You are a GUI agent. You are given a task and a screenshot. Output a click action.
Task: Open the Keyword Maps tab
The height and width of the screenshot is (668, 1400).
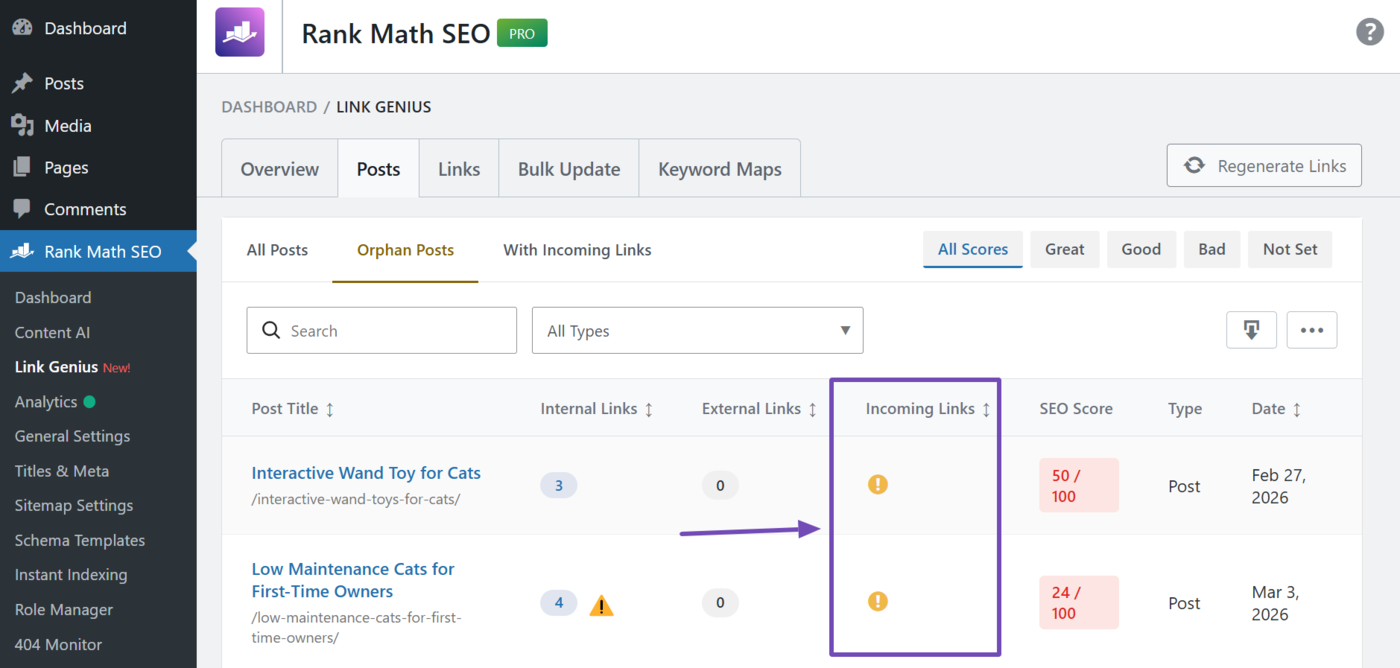pyautogui.click(x=720, y=169)
